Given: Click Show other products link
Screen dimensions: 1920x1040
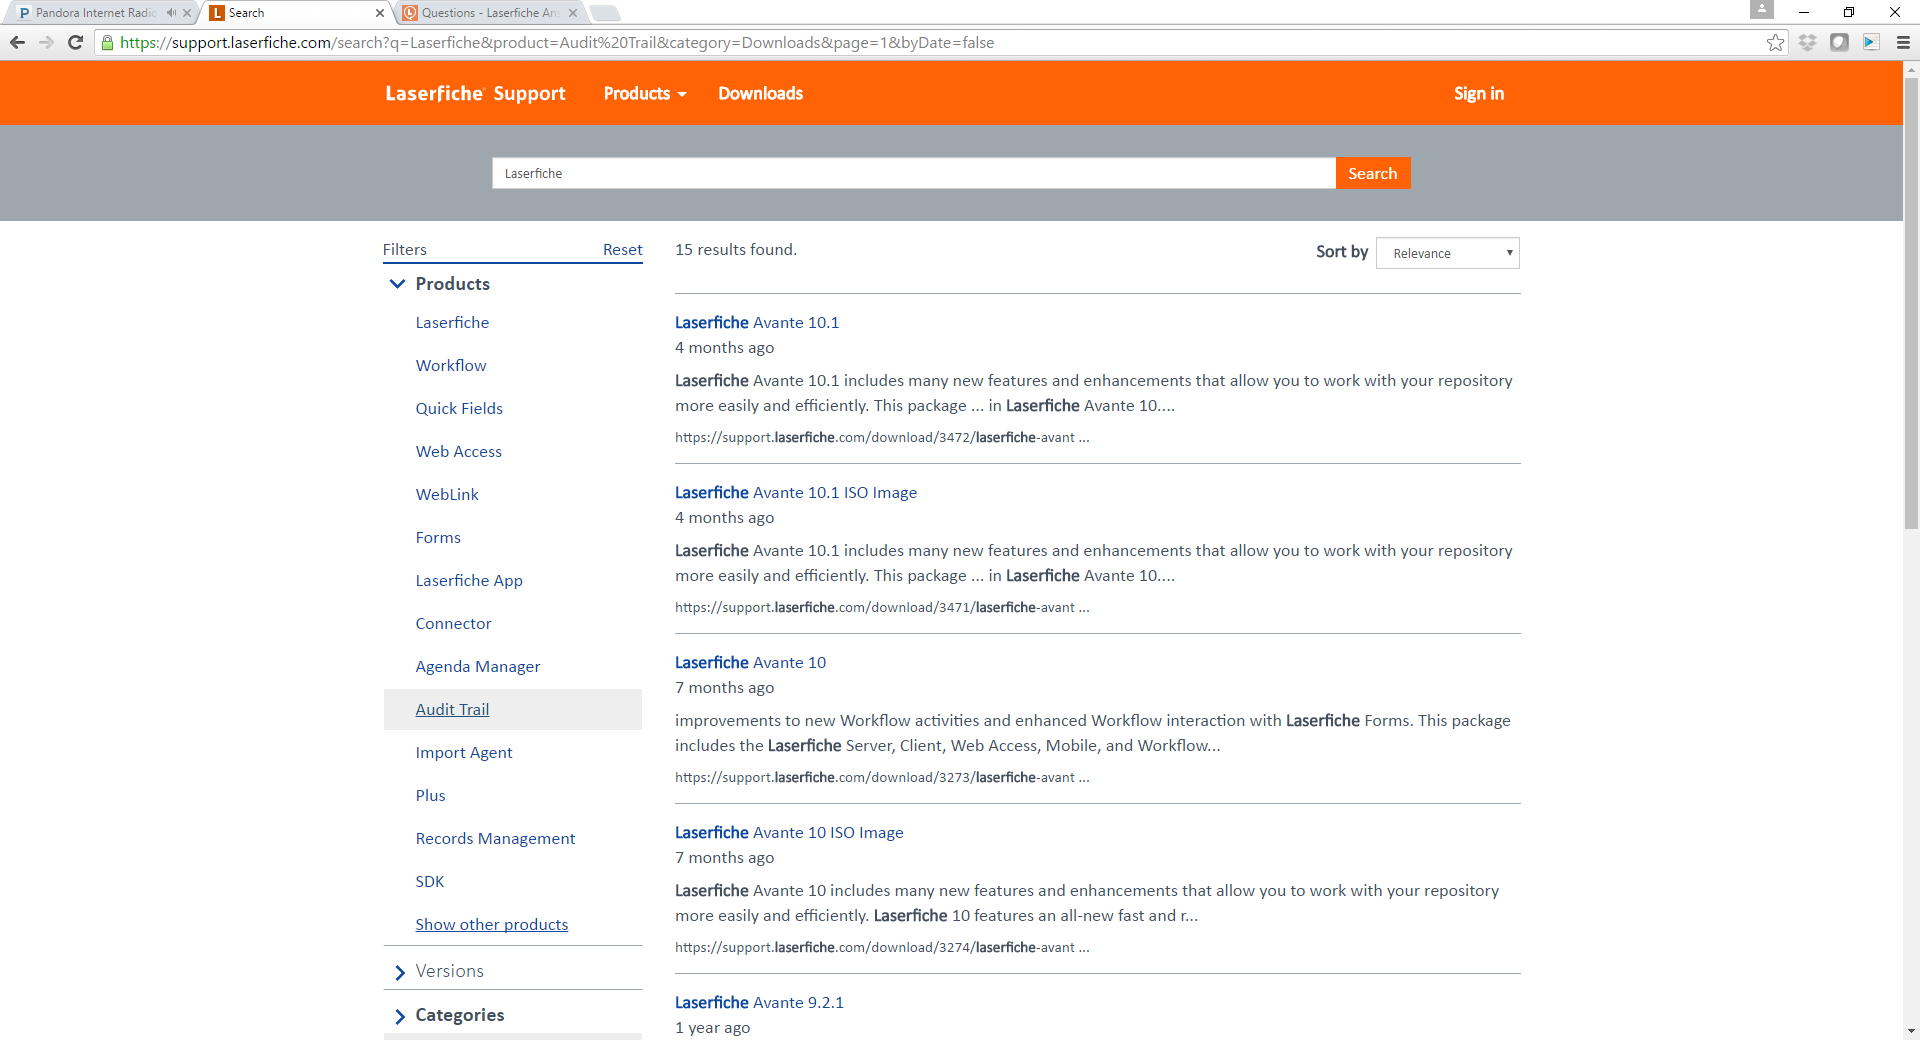Looking at the screenshot, I should coord(492,924).
